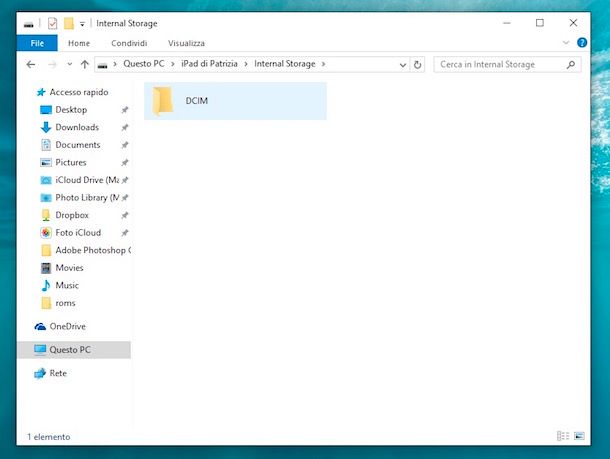Screen dimensions: 610x459
Task: Click 'iPad di Patrizia' in the breadcrumb path
Action: tap(211, 64)
